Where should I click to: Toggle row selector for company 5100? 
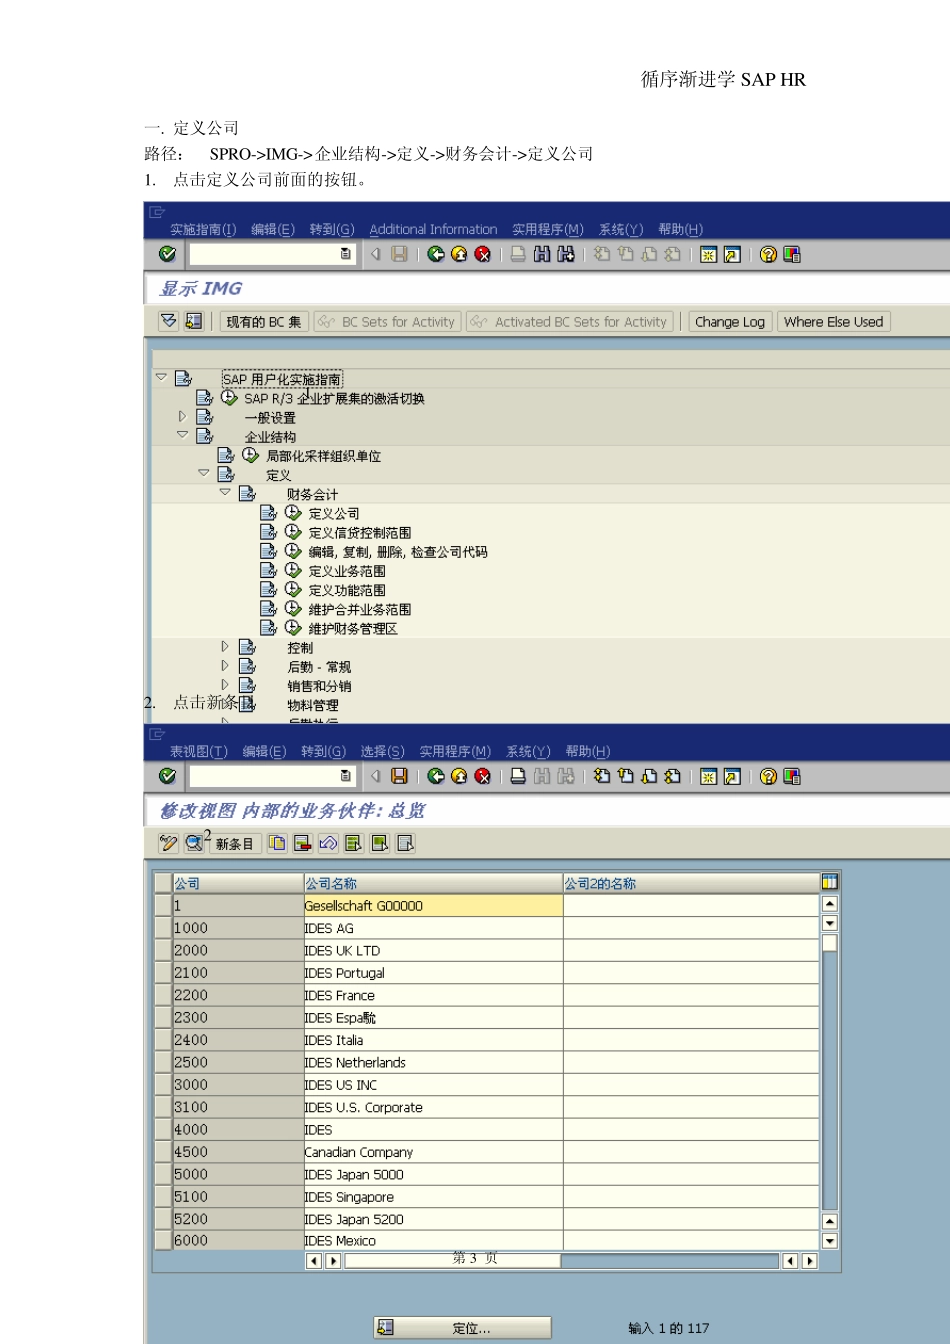163,1197
